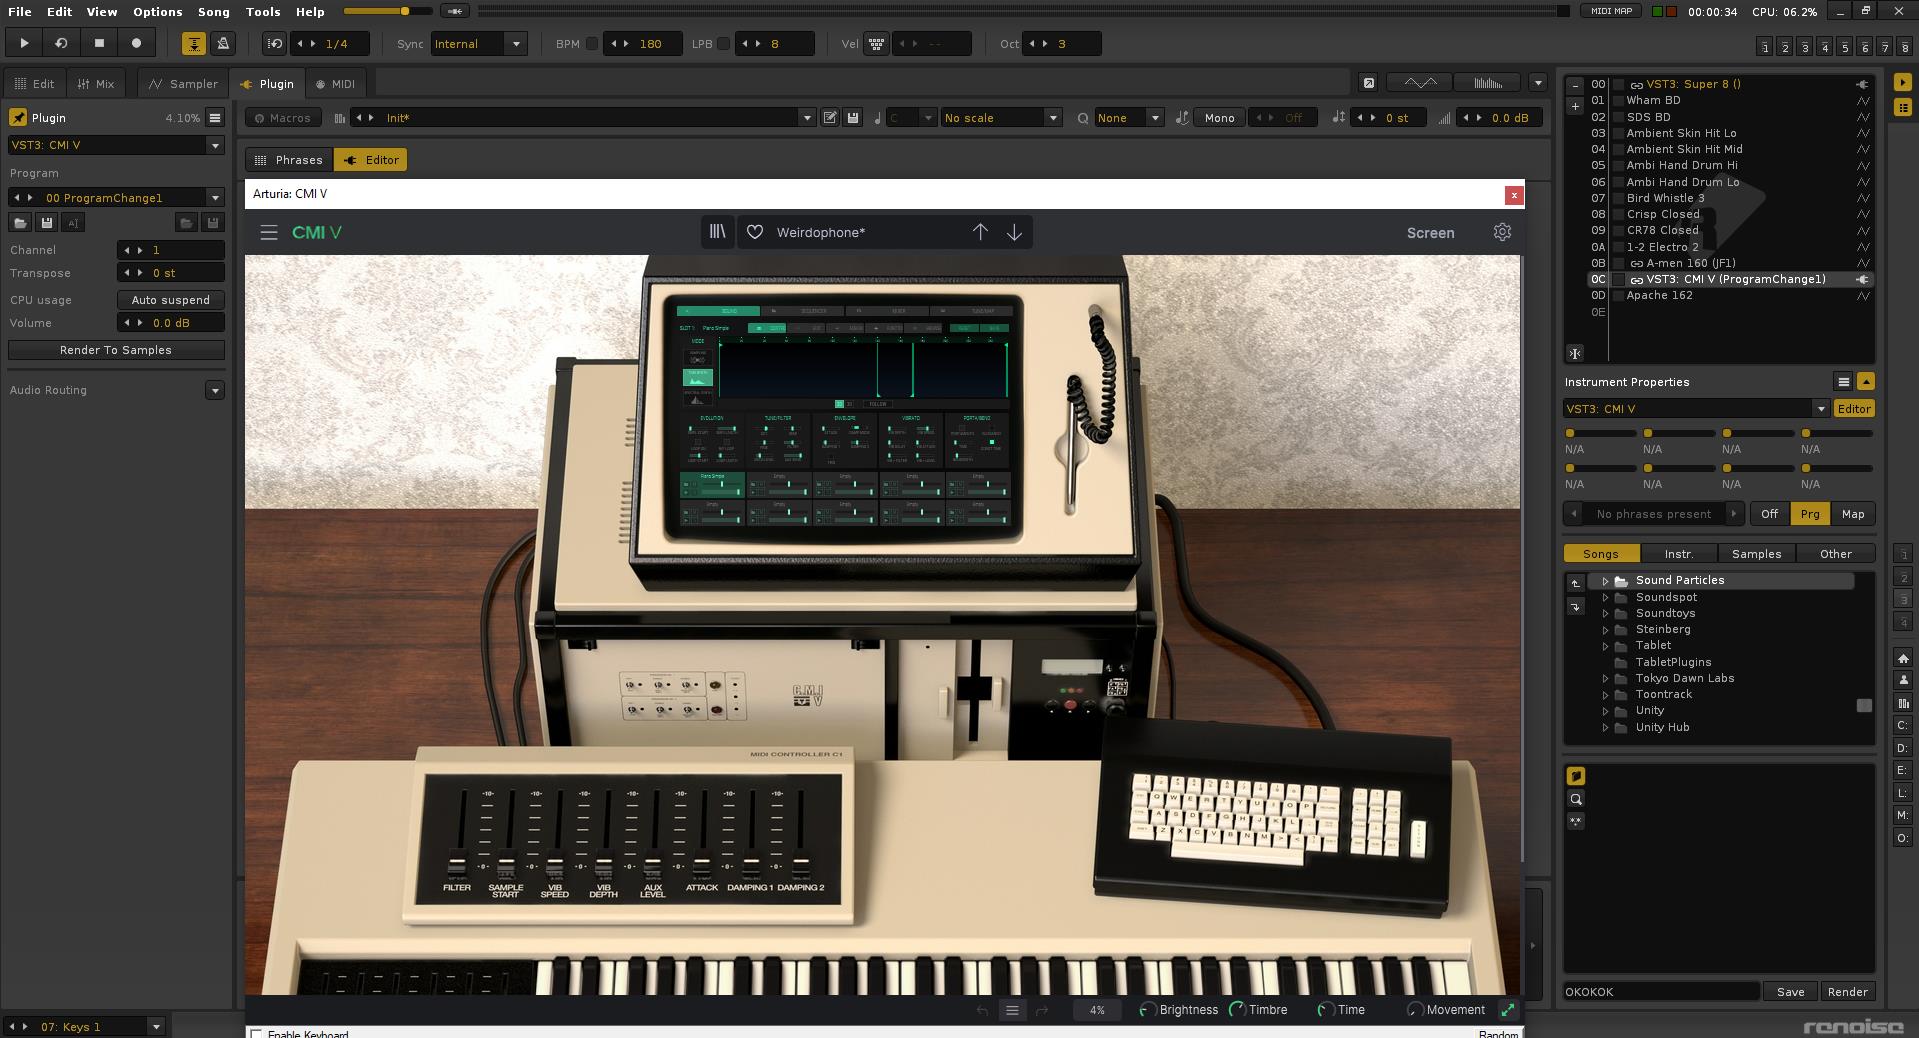Check Enable Keyboard checkbox
Image resolution: width=1919 pixels, height=1038 pixels.
(257, 1034)
